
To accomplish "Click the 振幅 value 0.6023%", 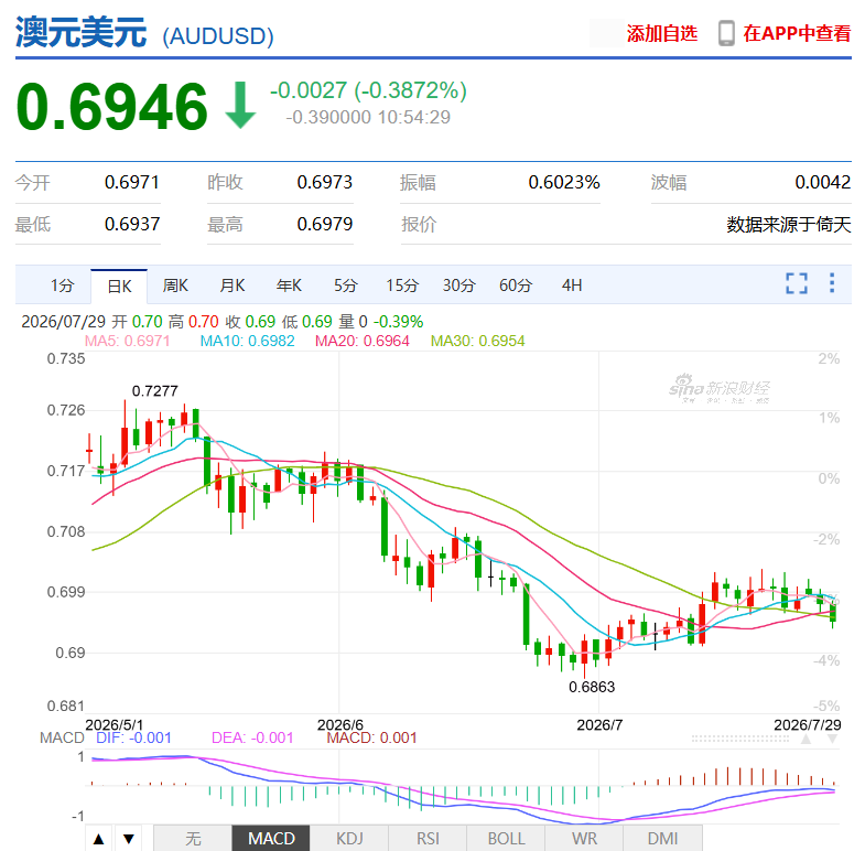I will coord(564,182).
